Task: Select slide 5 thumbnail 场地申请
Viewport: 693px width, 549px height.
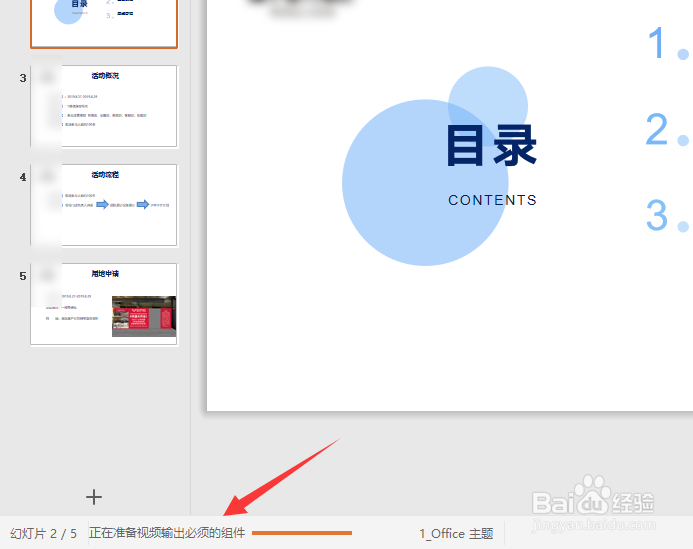Action: (x=104, y=304)
